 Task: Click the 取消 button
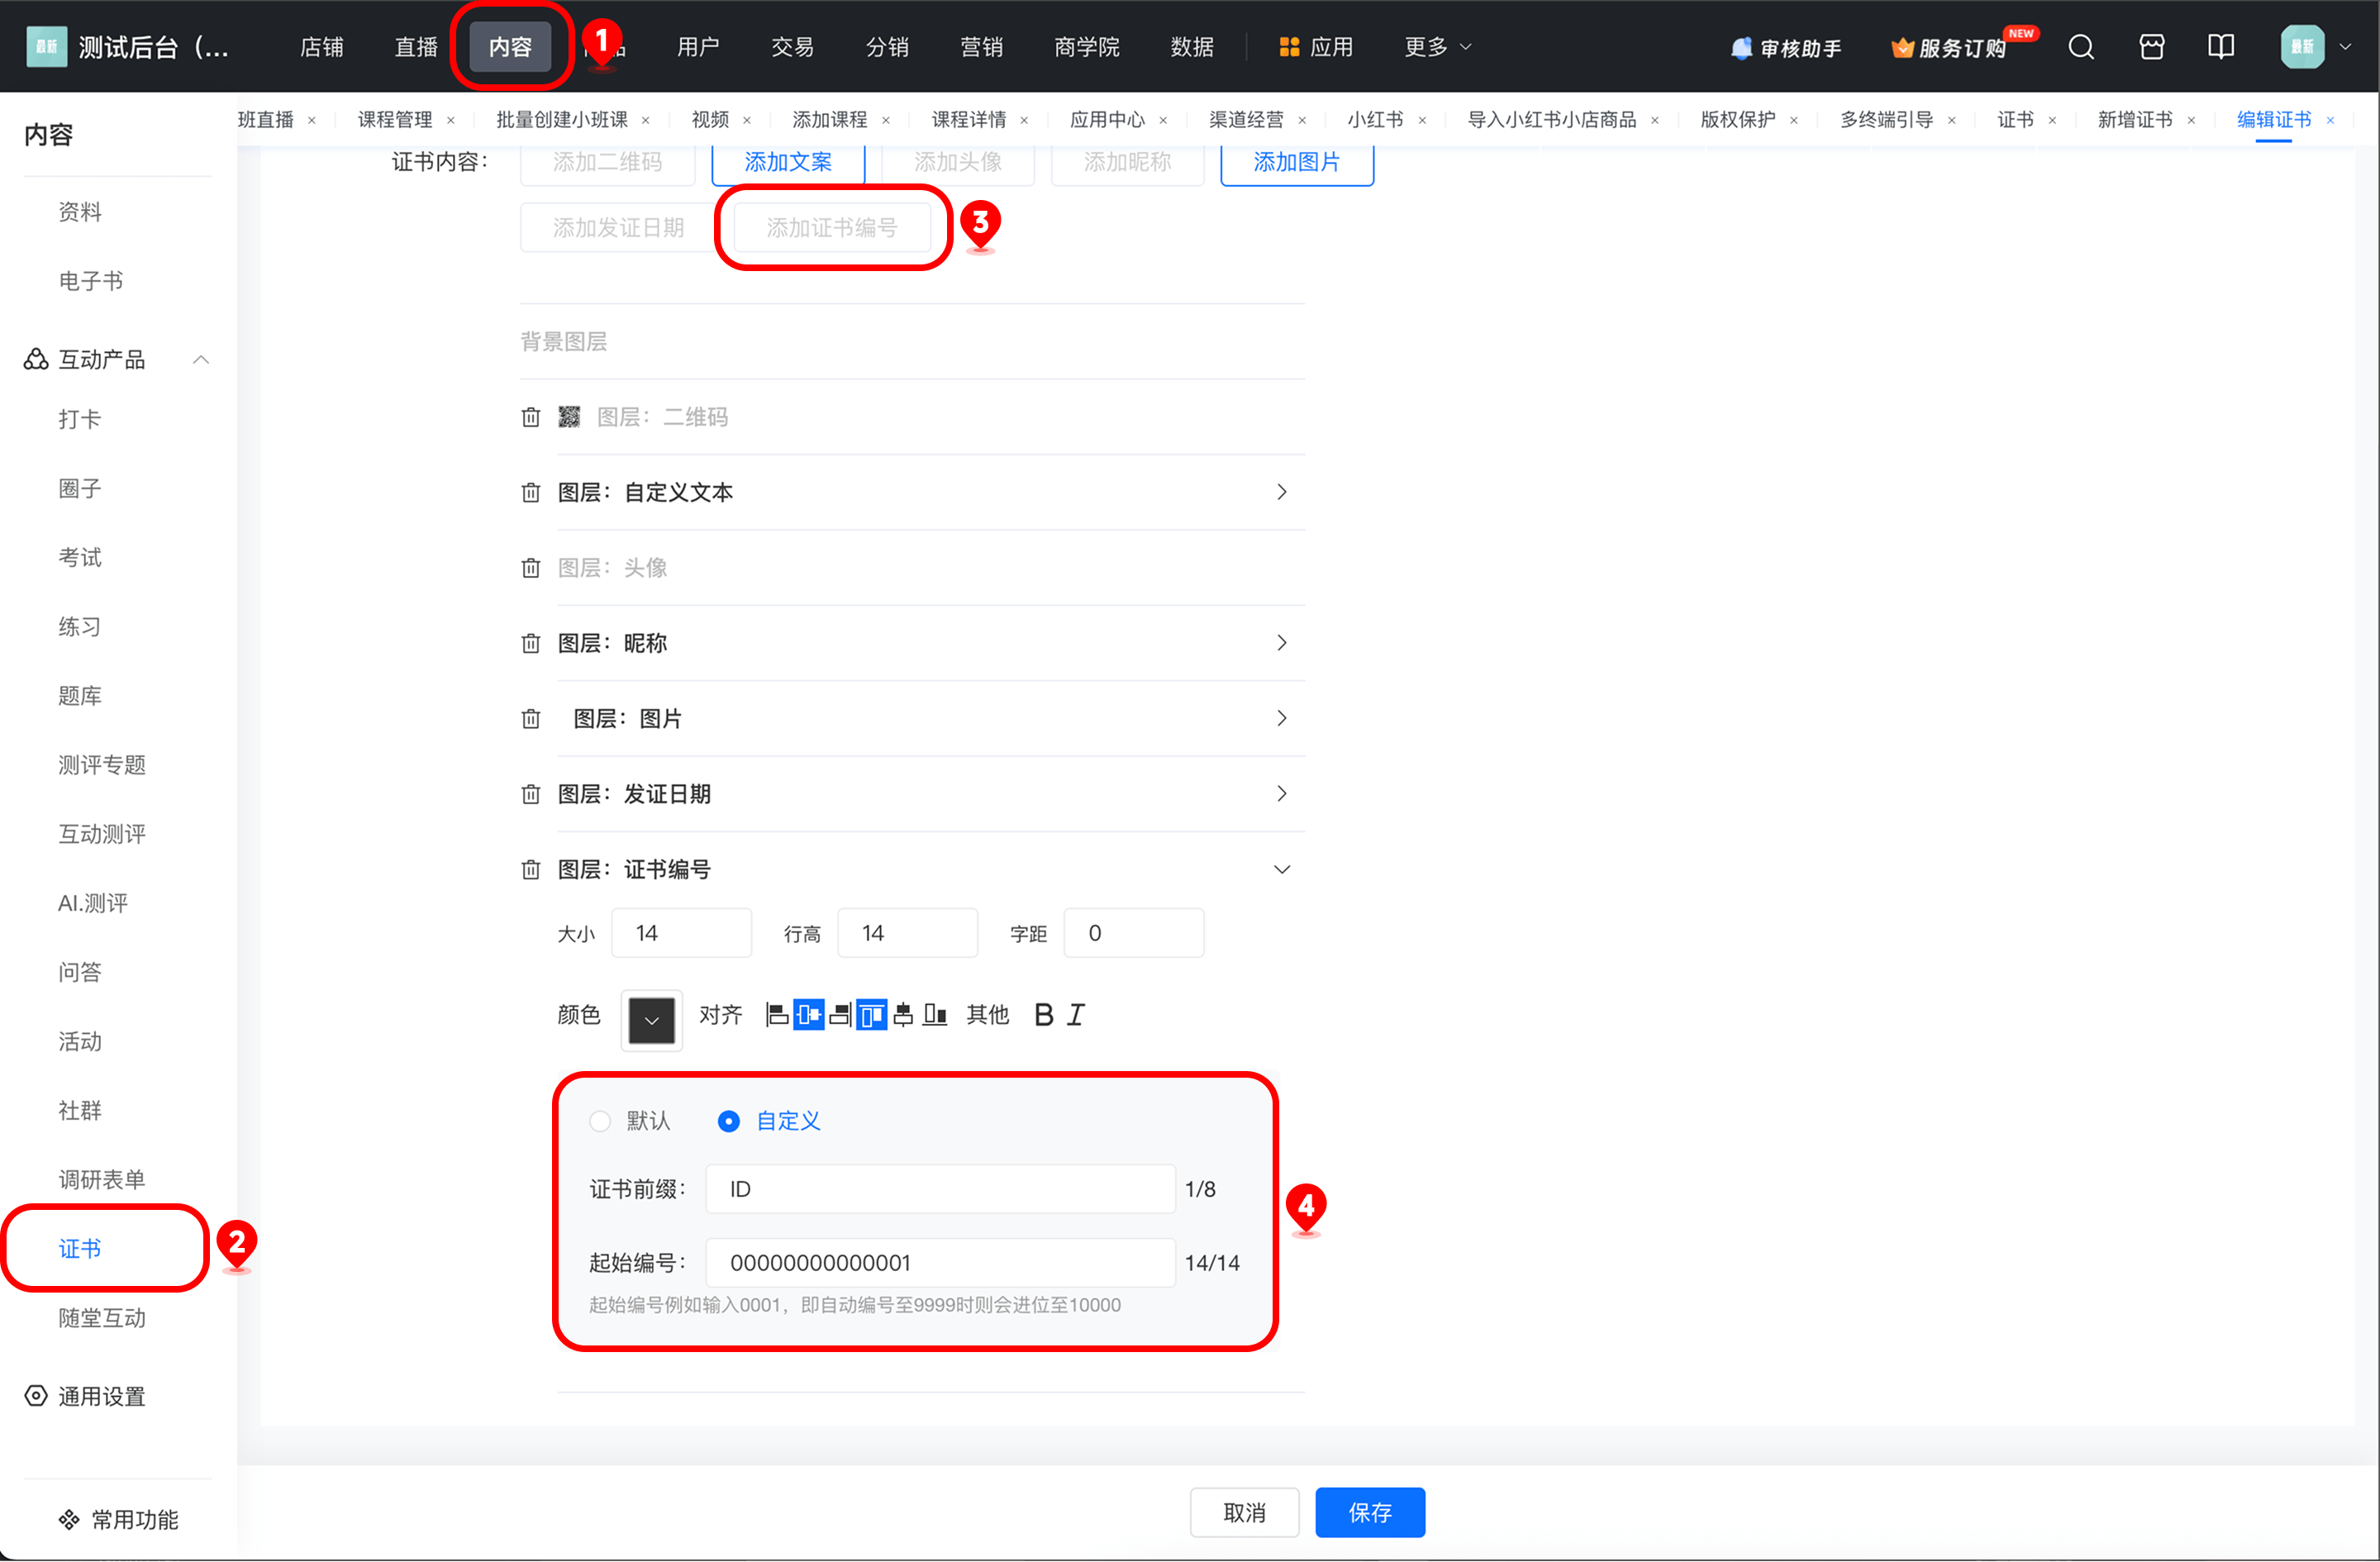pos(1244,1513)
